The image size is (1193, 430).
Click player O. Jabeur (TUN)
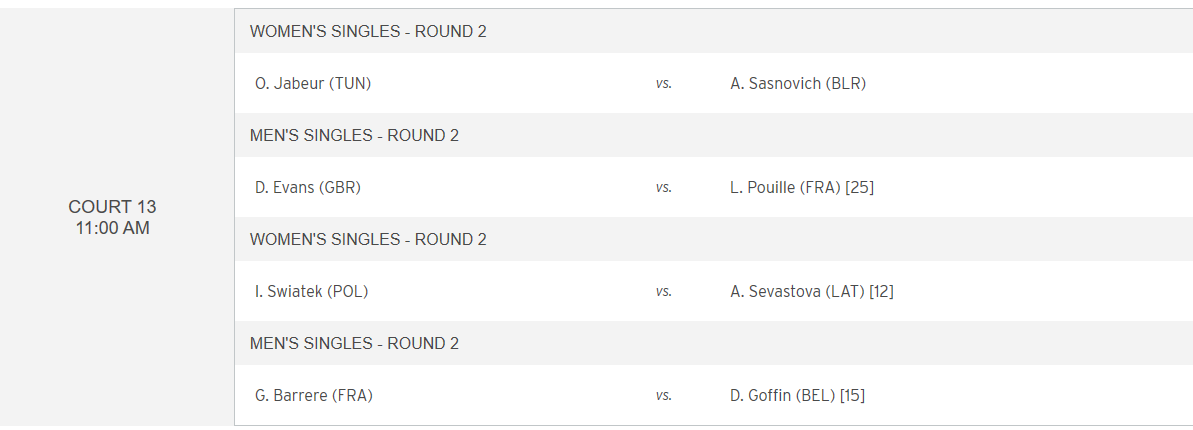313,84
